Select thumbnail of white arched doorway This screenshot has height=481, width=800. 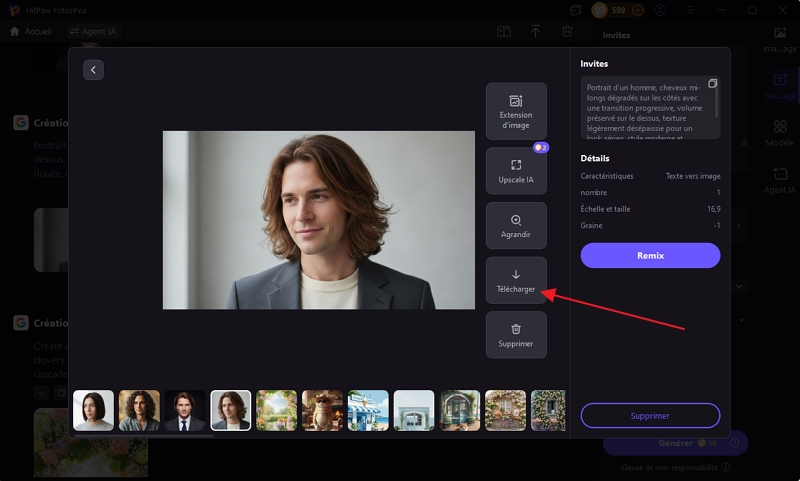(414, 410)
